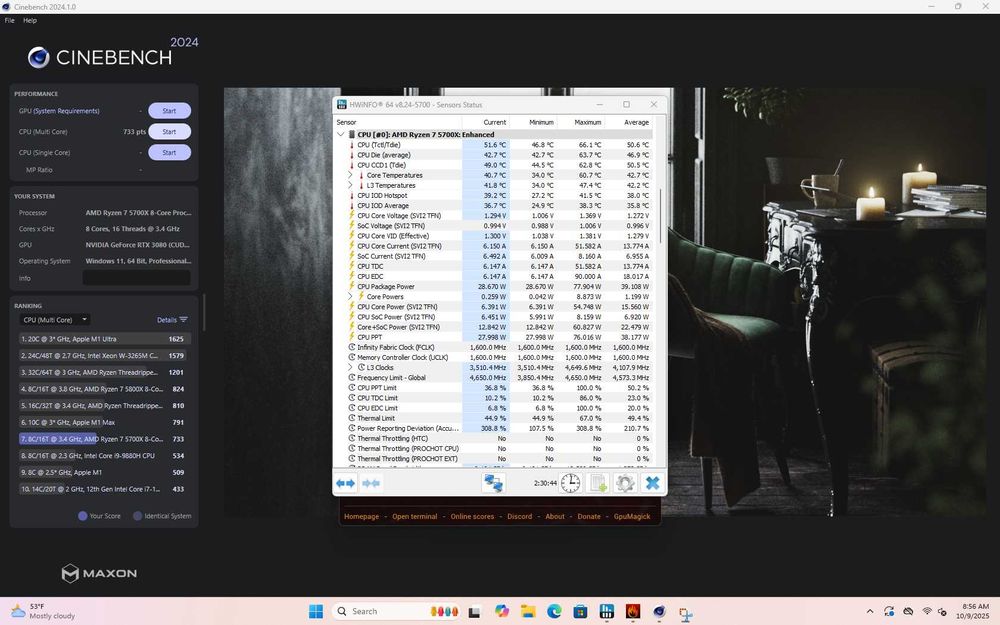Open the FurMark flame taskbar icon
This screenshot has width=1000, height=625.
click(x=633, y=612)
